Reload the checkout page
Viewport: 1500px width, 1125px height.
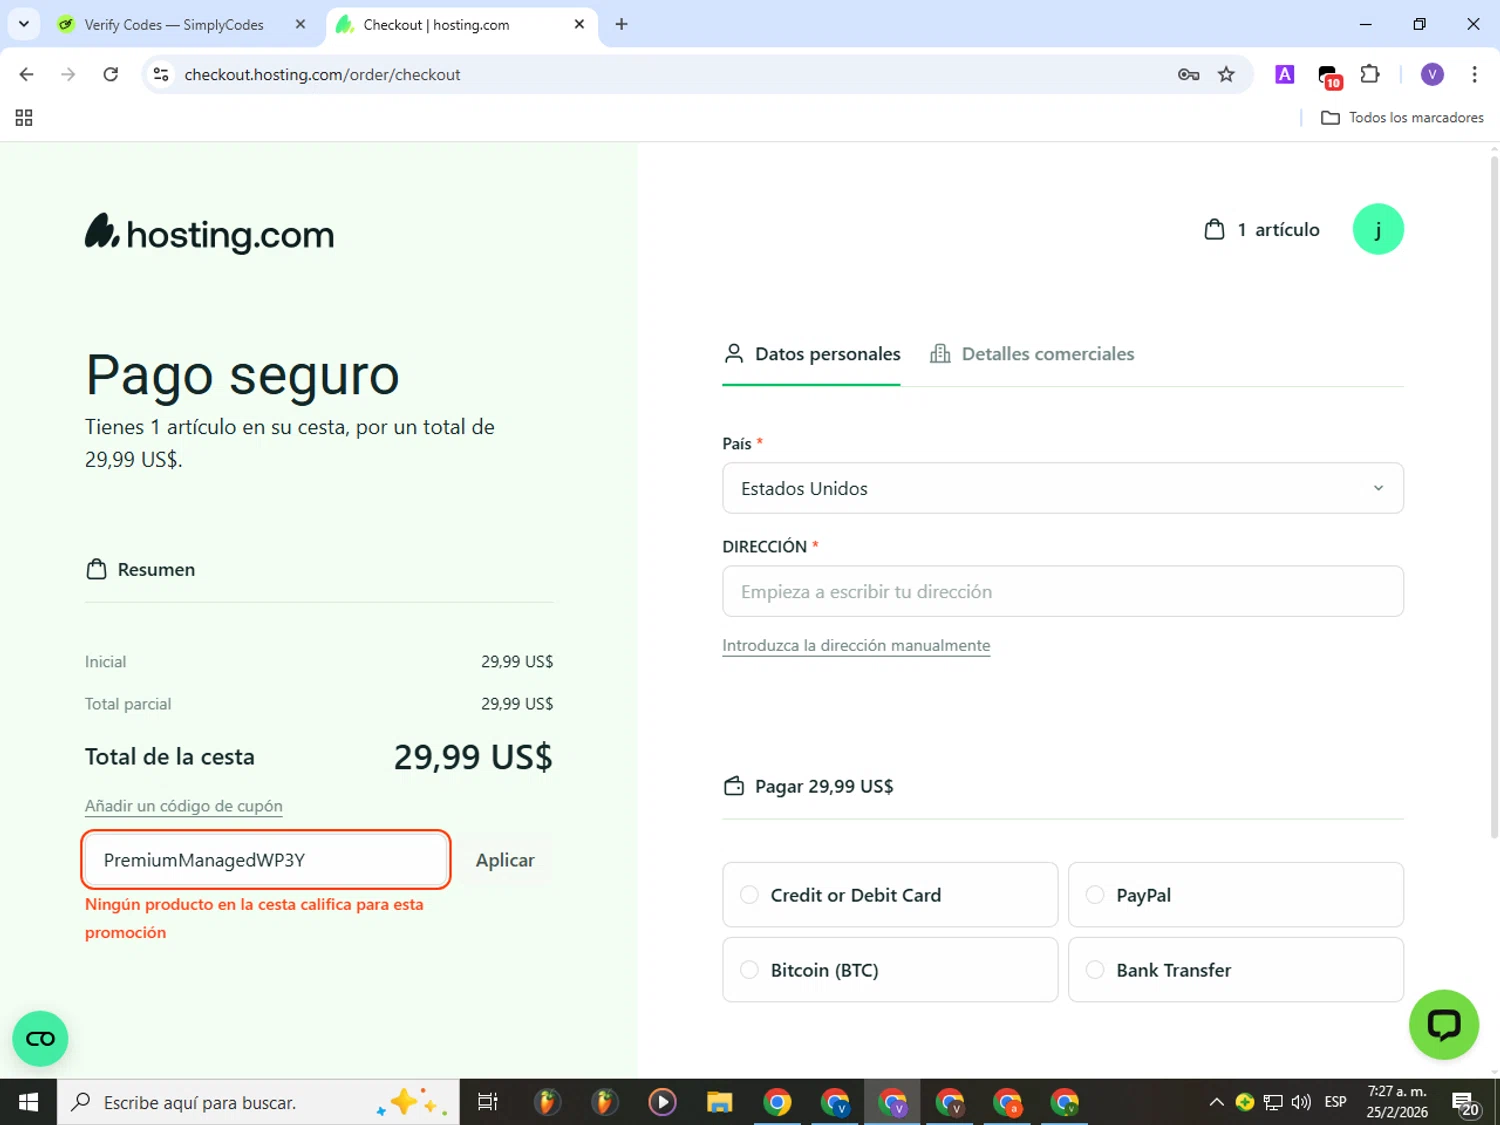click(111, 74)
